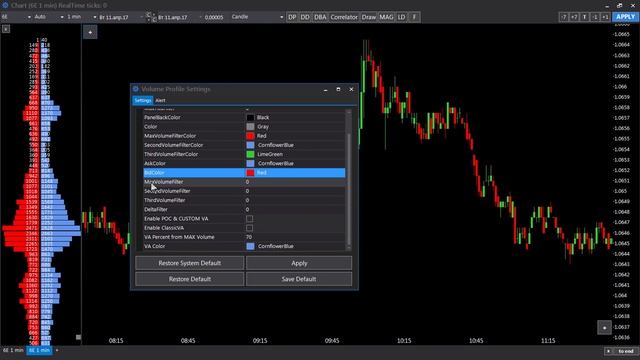The image size is (640, 360).
Task: Click the VA Color blue swatch
Action: click(x=250, y=247)
